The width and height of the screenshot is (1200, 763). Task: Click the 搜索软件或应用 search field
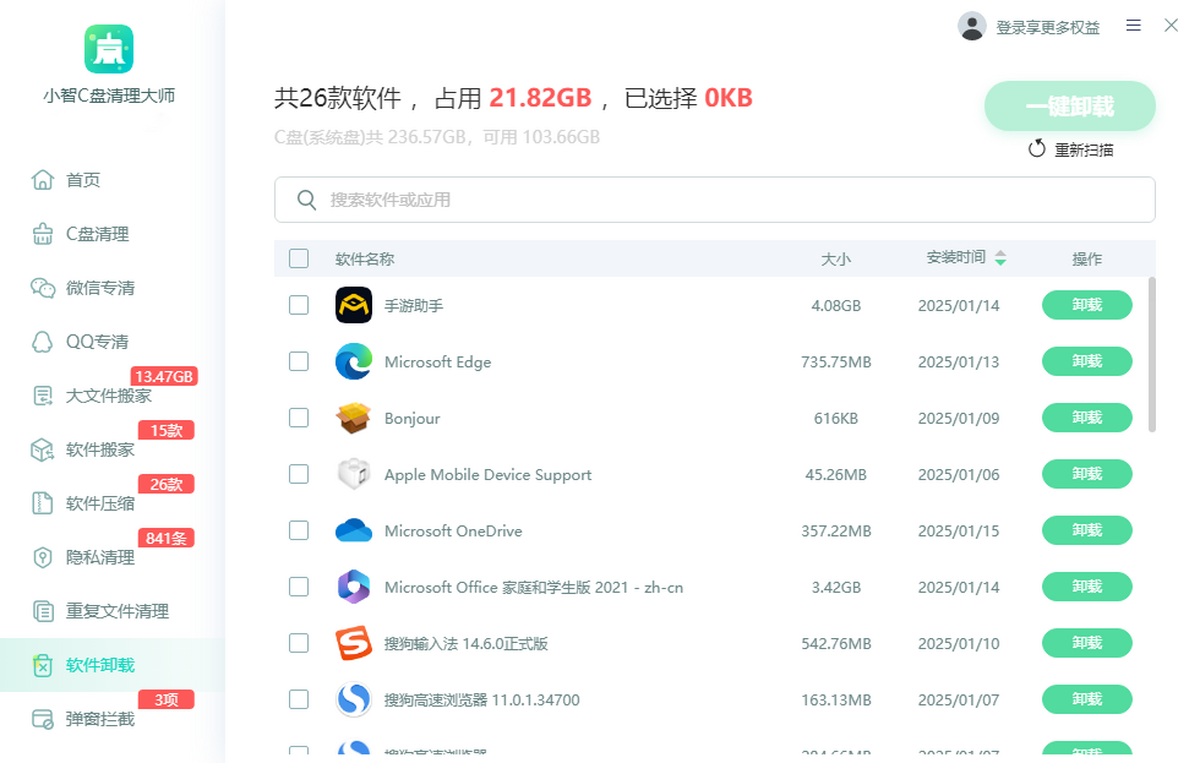[715, 200]
